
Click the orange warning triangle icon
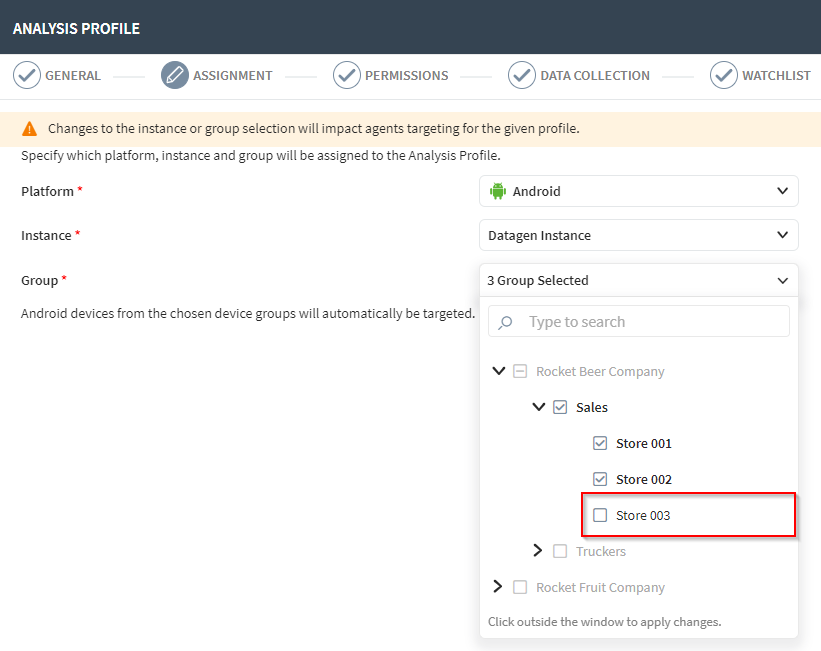coord(29,129)
